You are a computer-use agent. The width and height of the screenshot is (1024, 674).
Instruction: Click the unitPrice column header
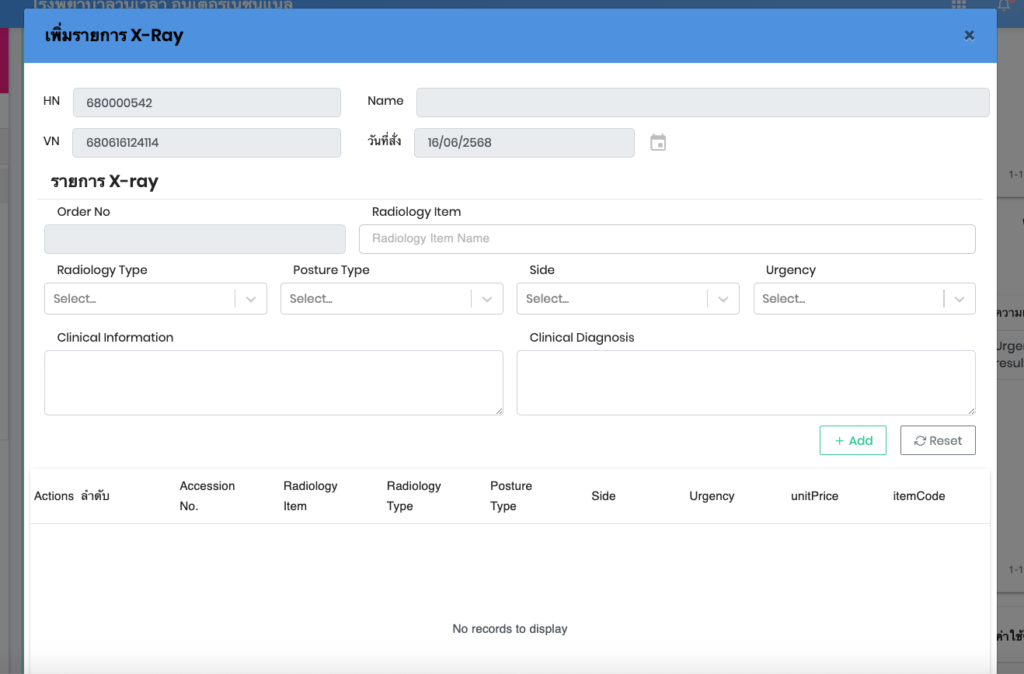(814, 496)
